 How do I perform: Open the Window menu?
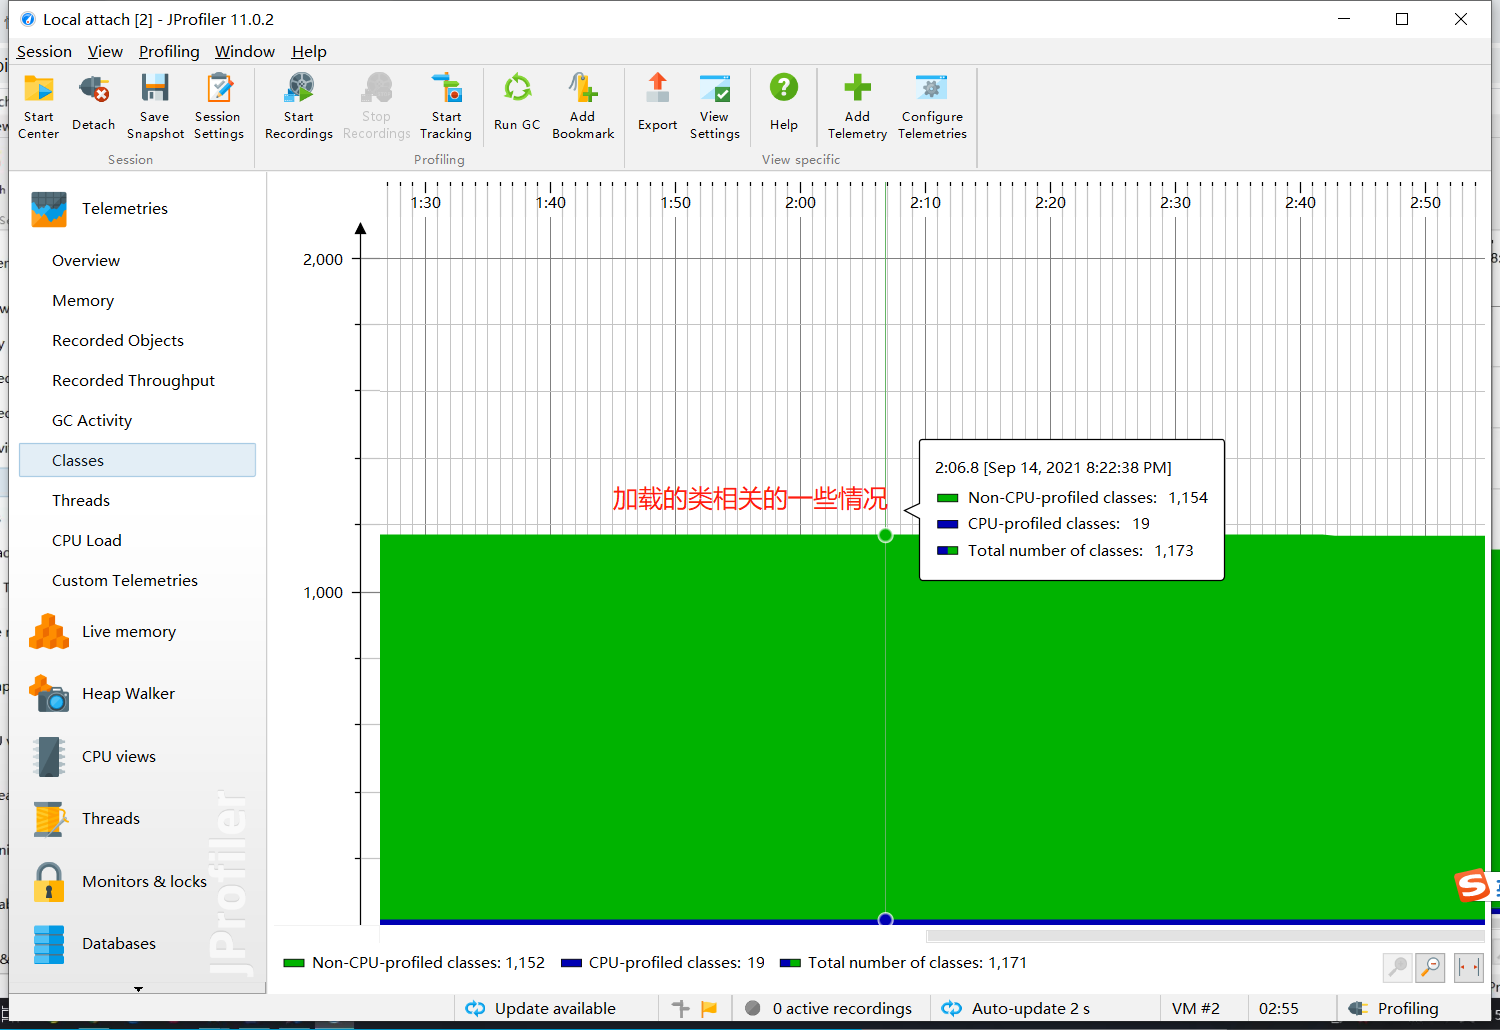click(244, 51)
